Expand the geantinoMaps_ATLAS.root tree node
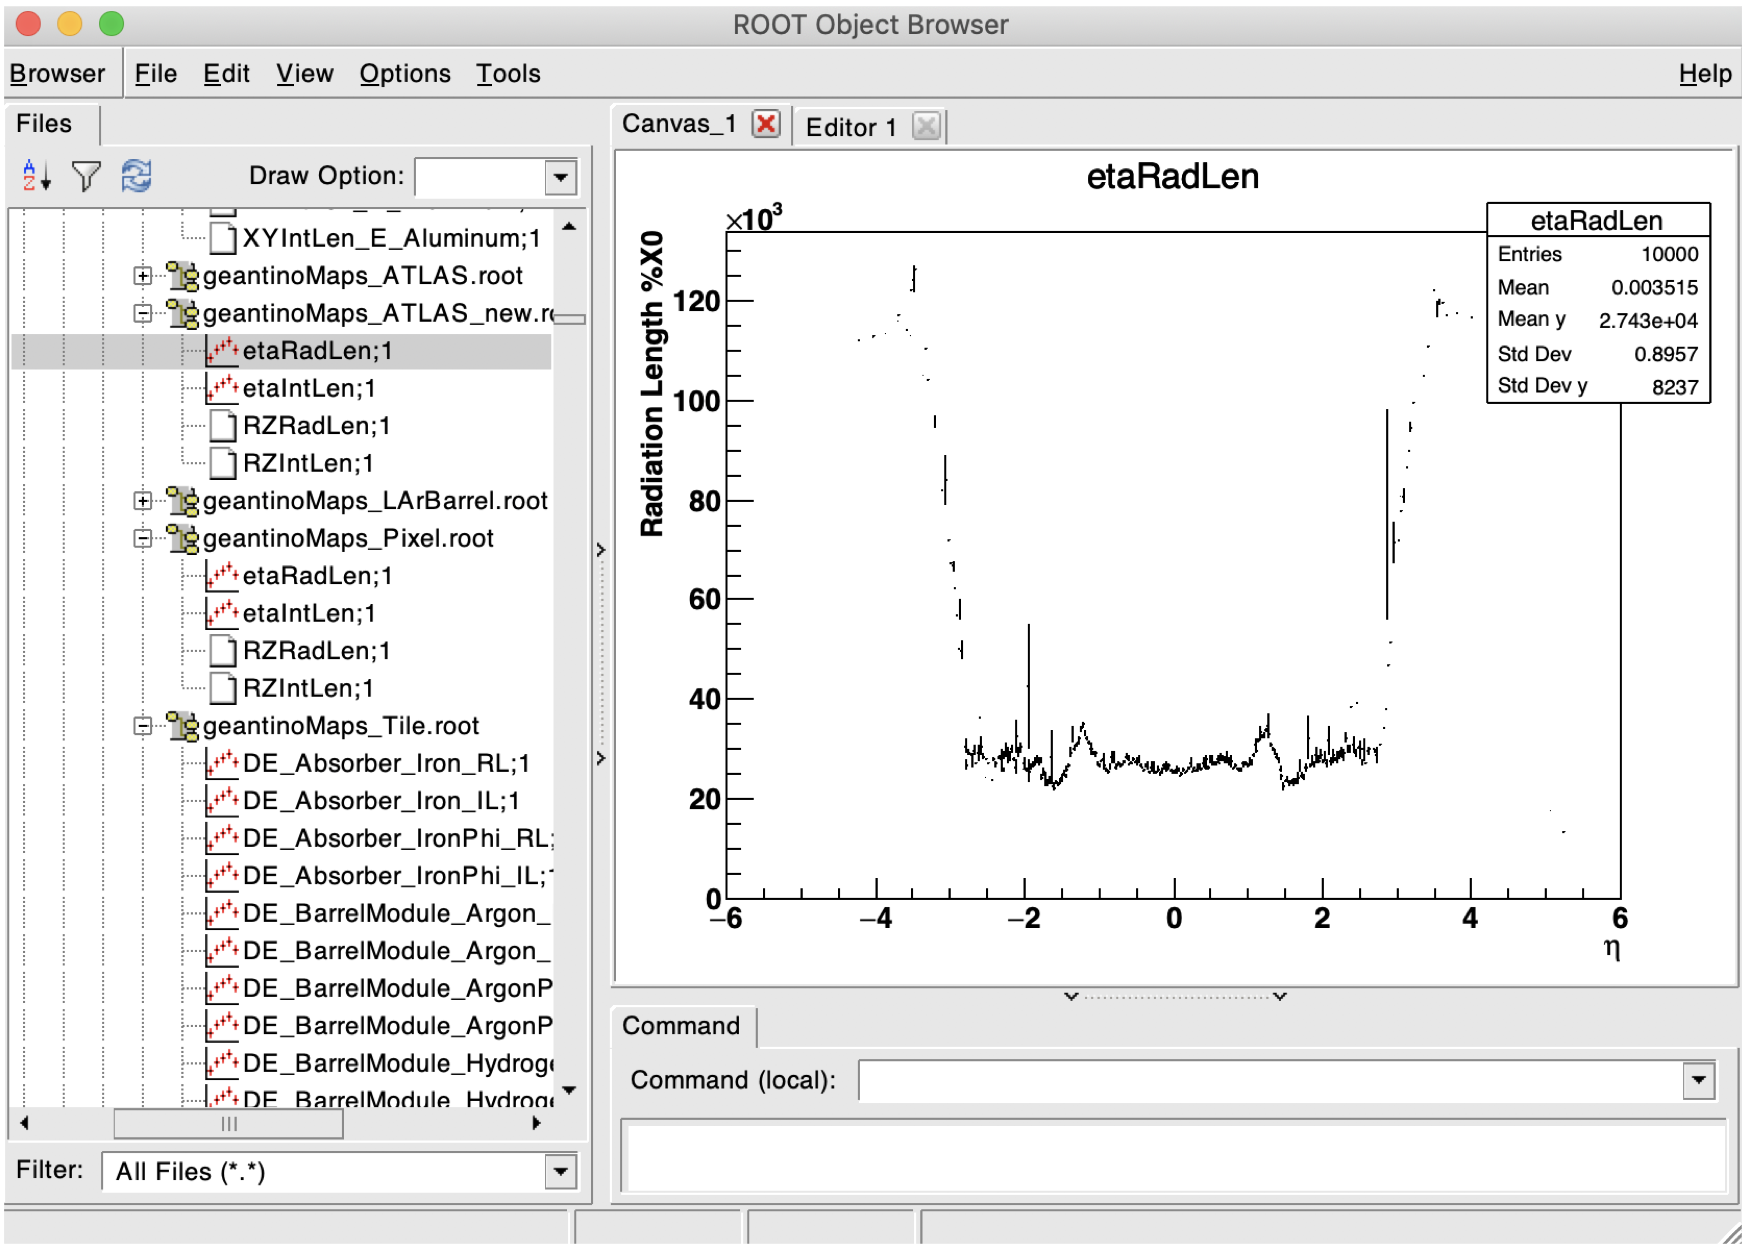 [143, 275]
